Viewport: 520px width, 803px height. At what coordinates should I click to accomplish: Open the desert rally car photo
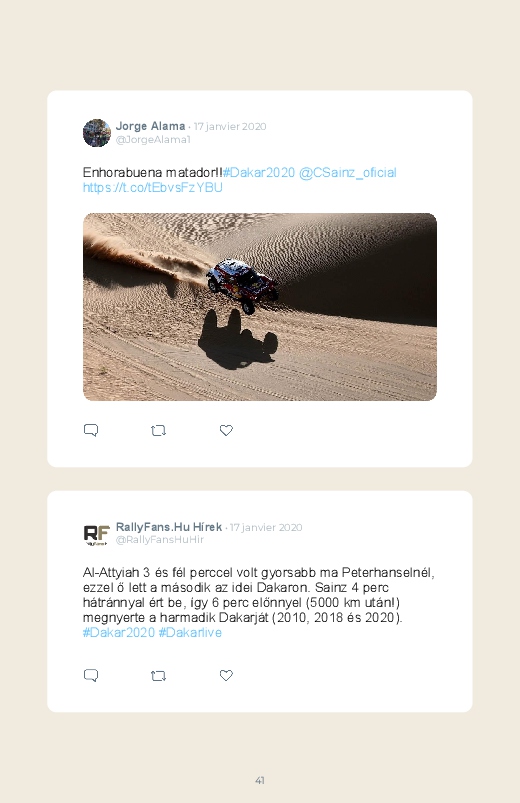click(x=260, y=307)
